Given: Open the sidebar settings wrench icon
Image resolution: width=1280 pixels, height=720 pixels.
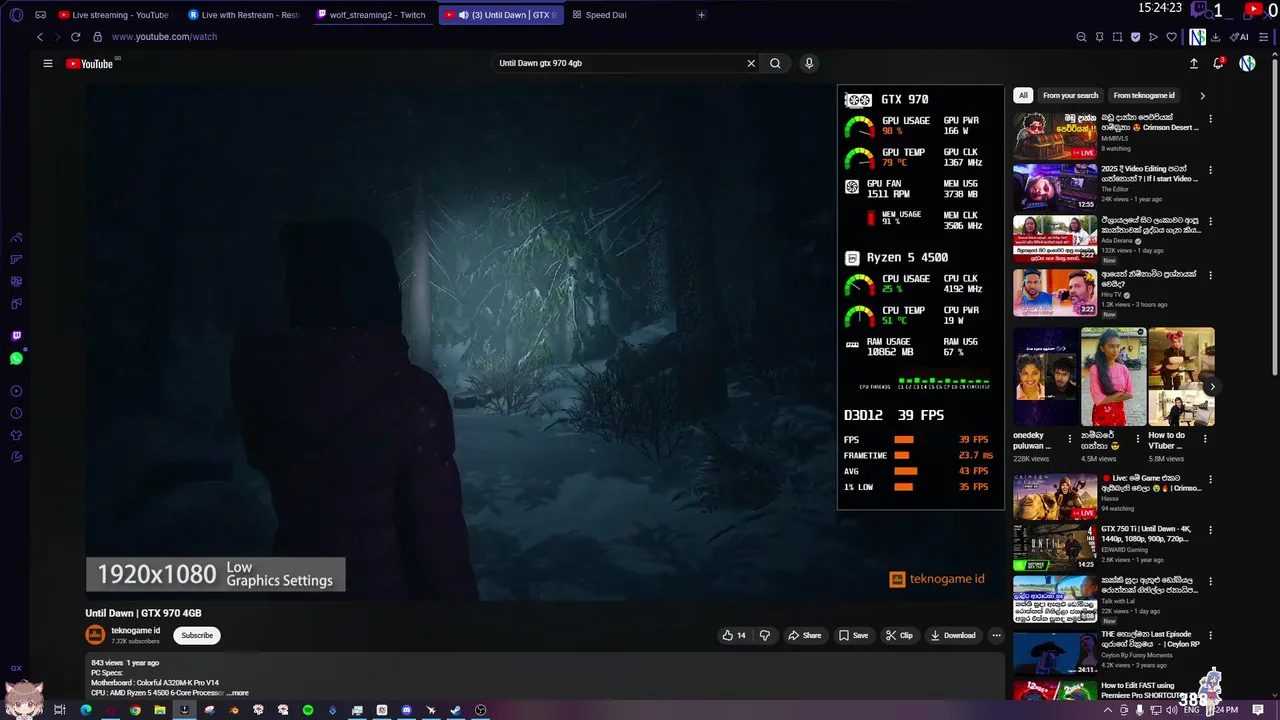Looking at the screenshot, I should 16,457.
